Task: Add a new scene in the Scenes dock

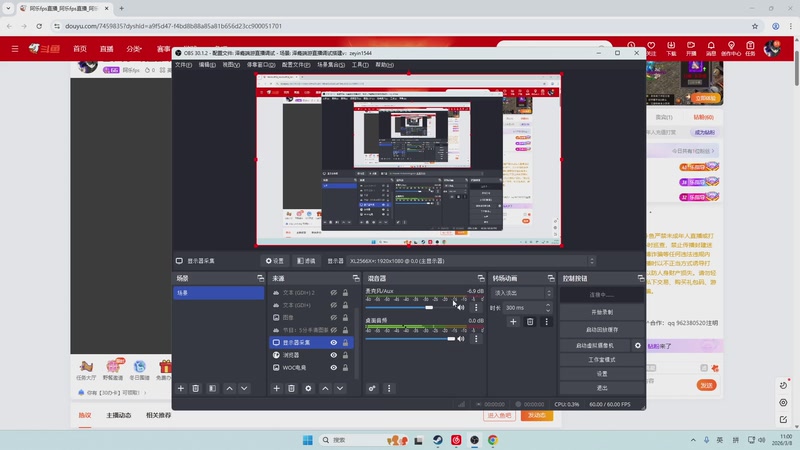Action: pyautogui.click(x=181, y=388)
